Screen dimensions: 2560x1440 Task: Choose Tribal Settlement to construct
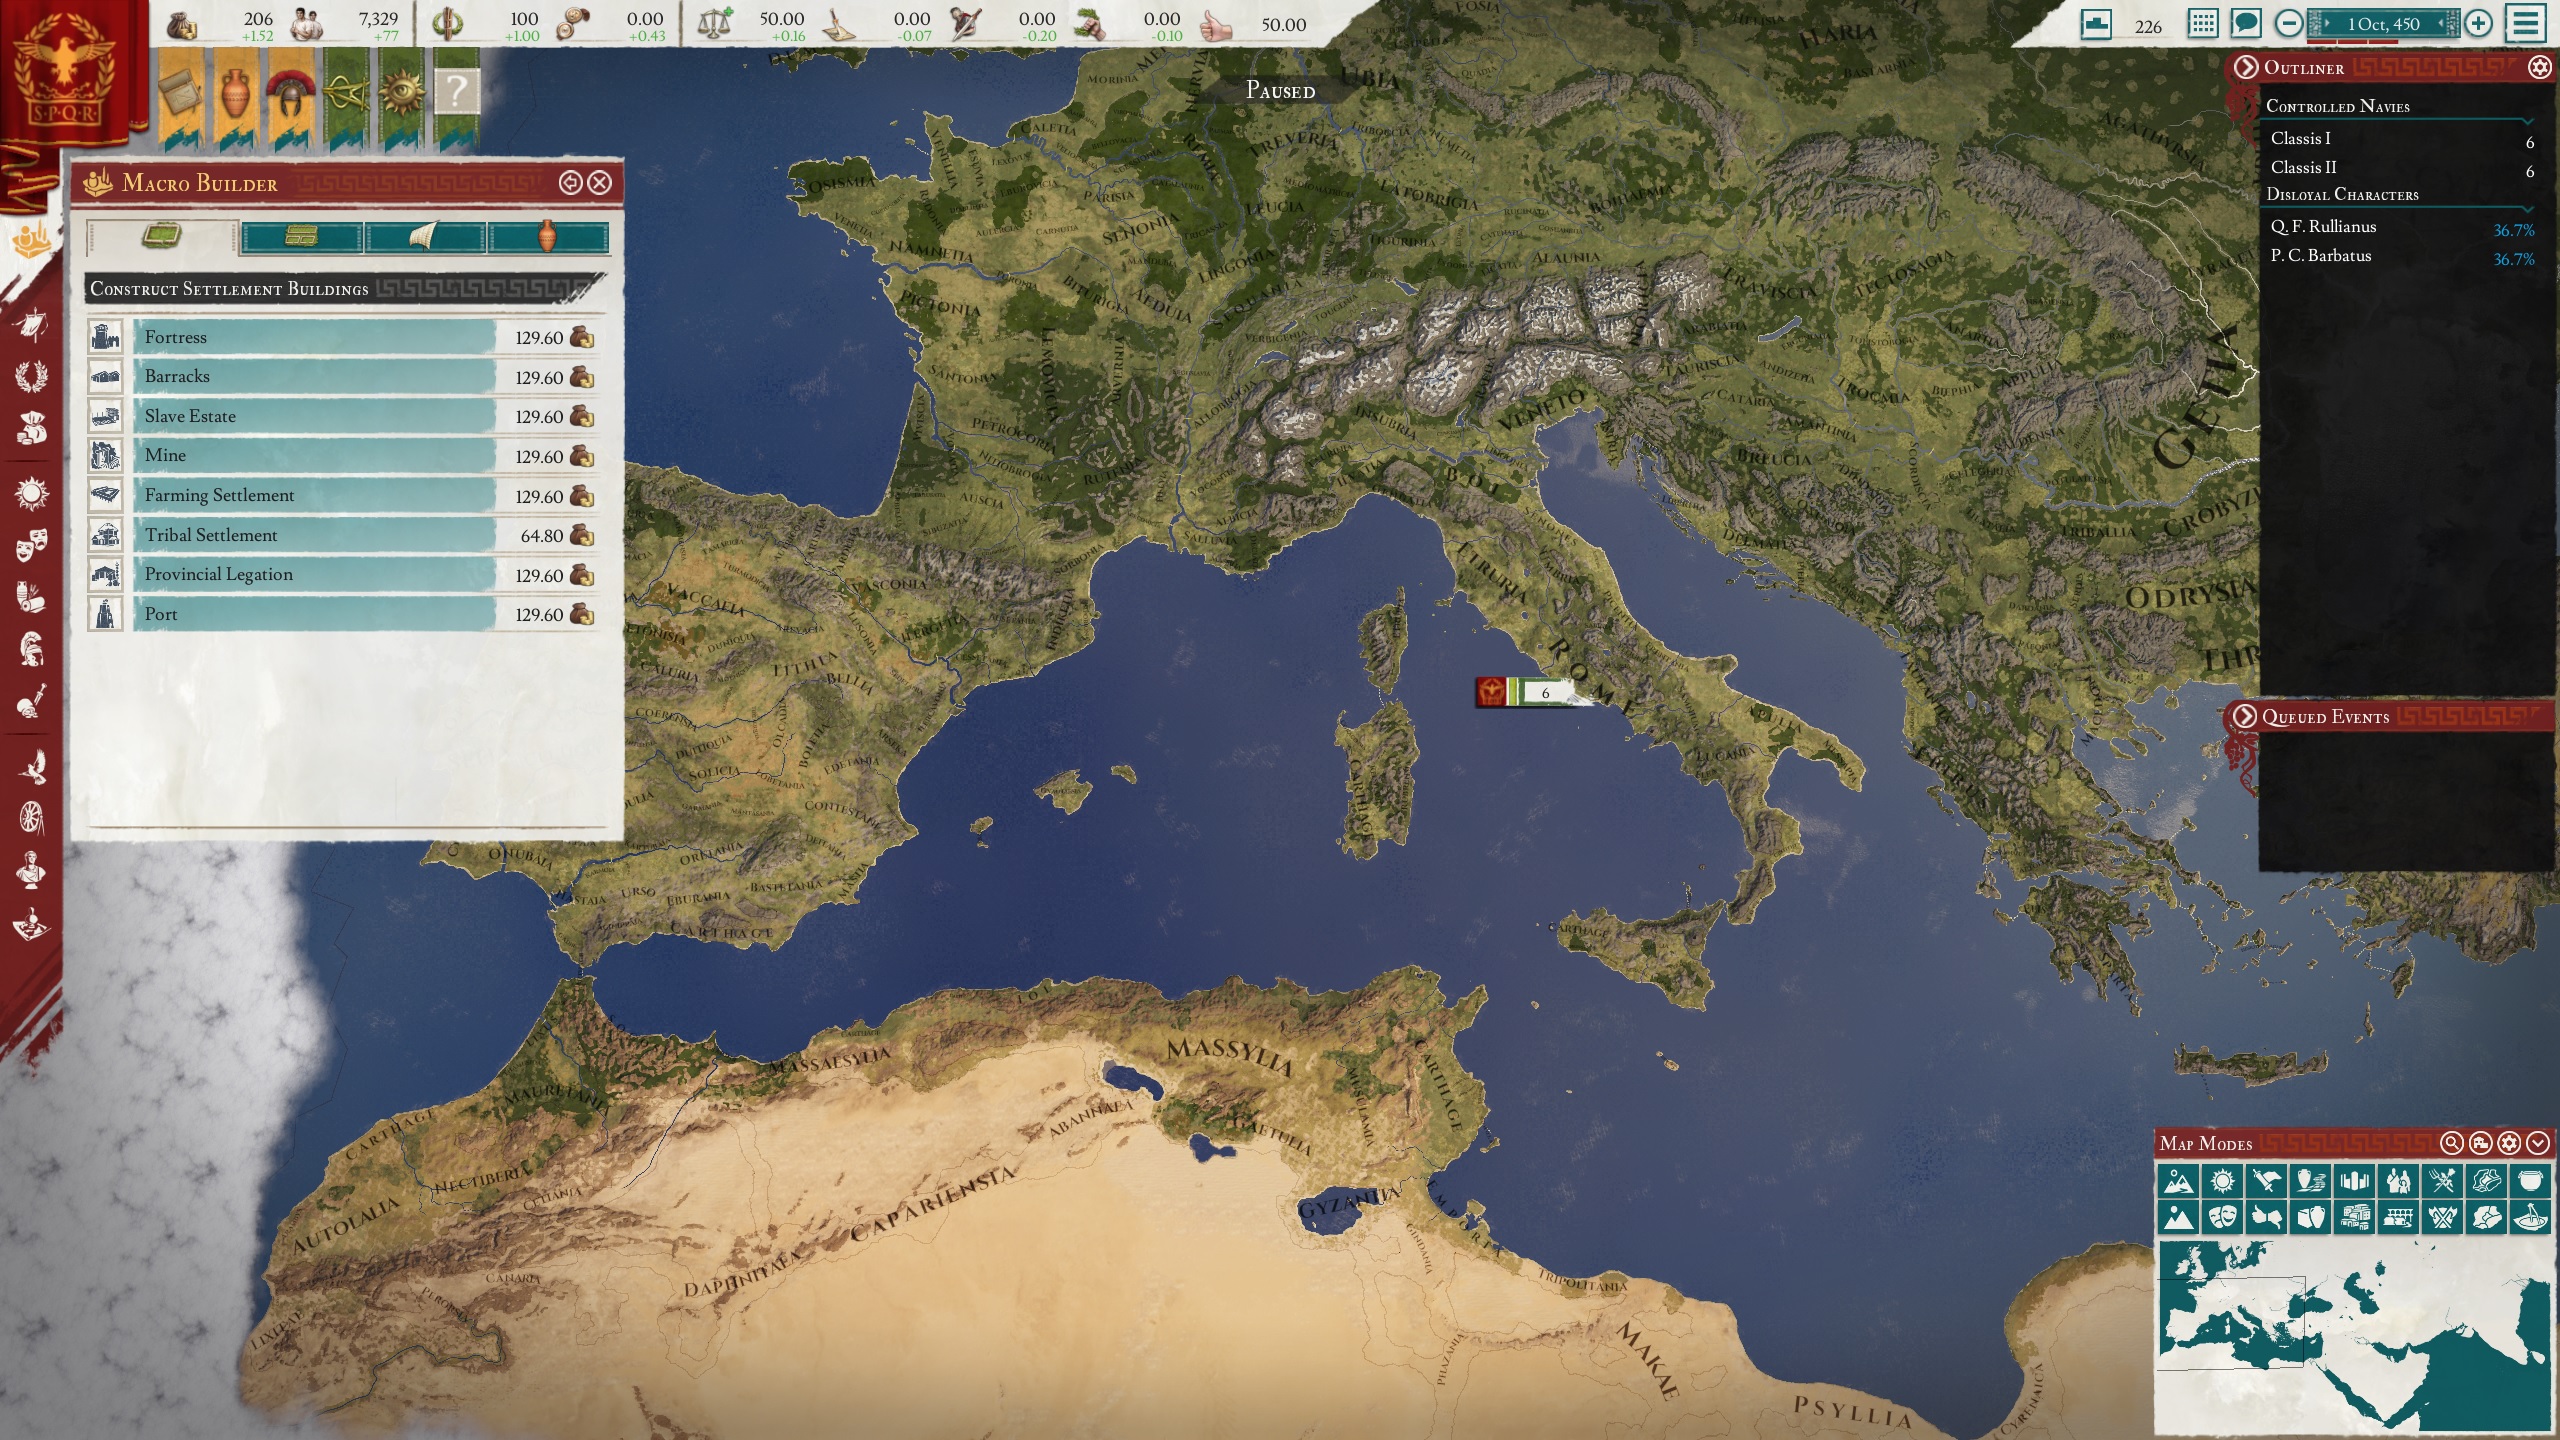click(x=343, y=535)
